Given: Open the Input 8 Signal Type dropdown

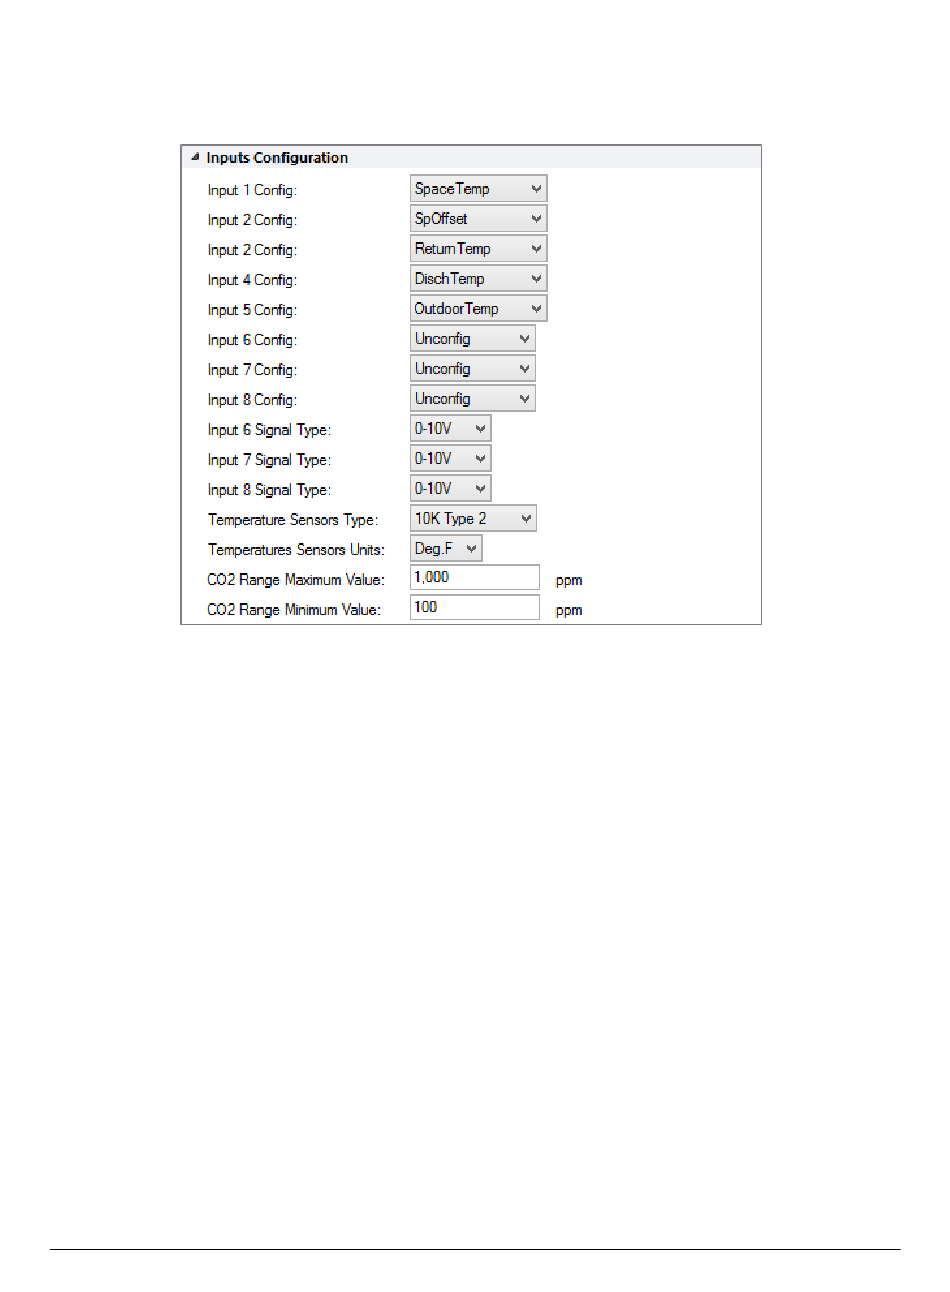Looking at the screenshot, I should [x=450, y=489].
